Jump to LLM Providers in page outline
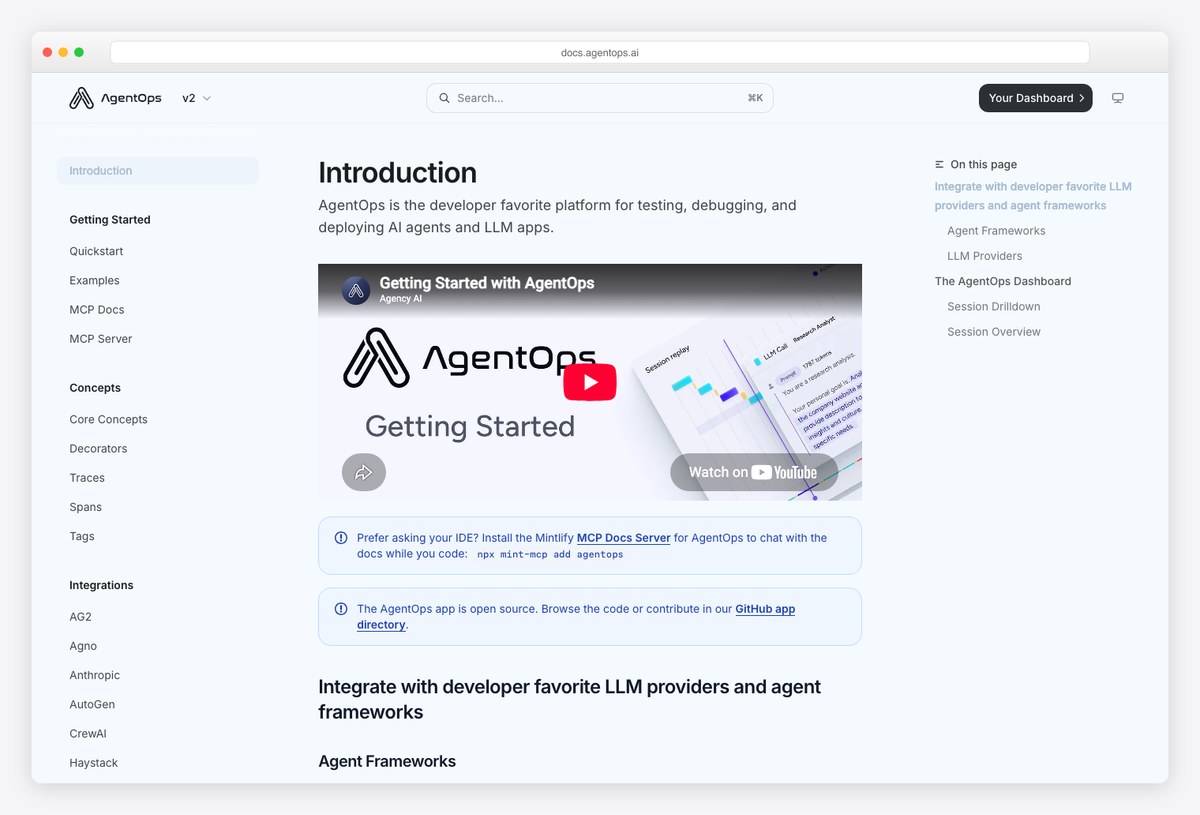 click(x=985, y=256)
